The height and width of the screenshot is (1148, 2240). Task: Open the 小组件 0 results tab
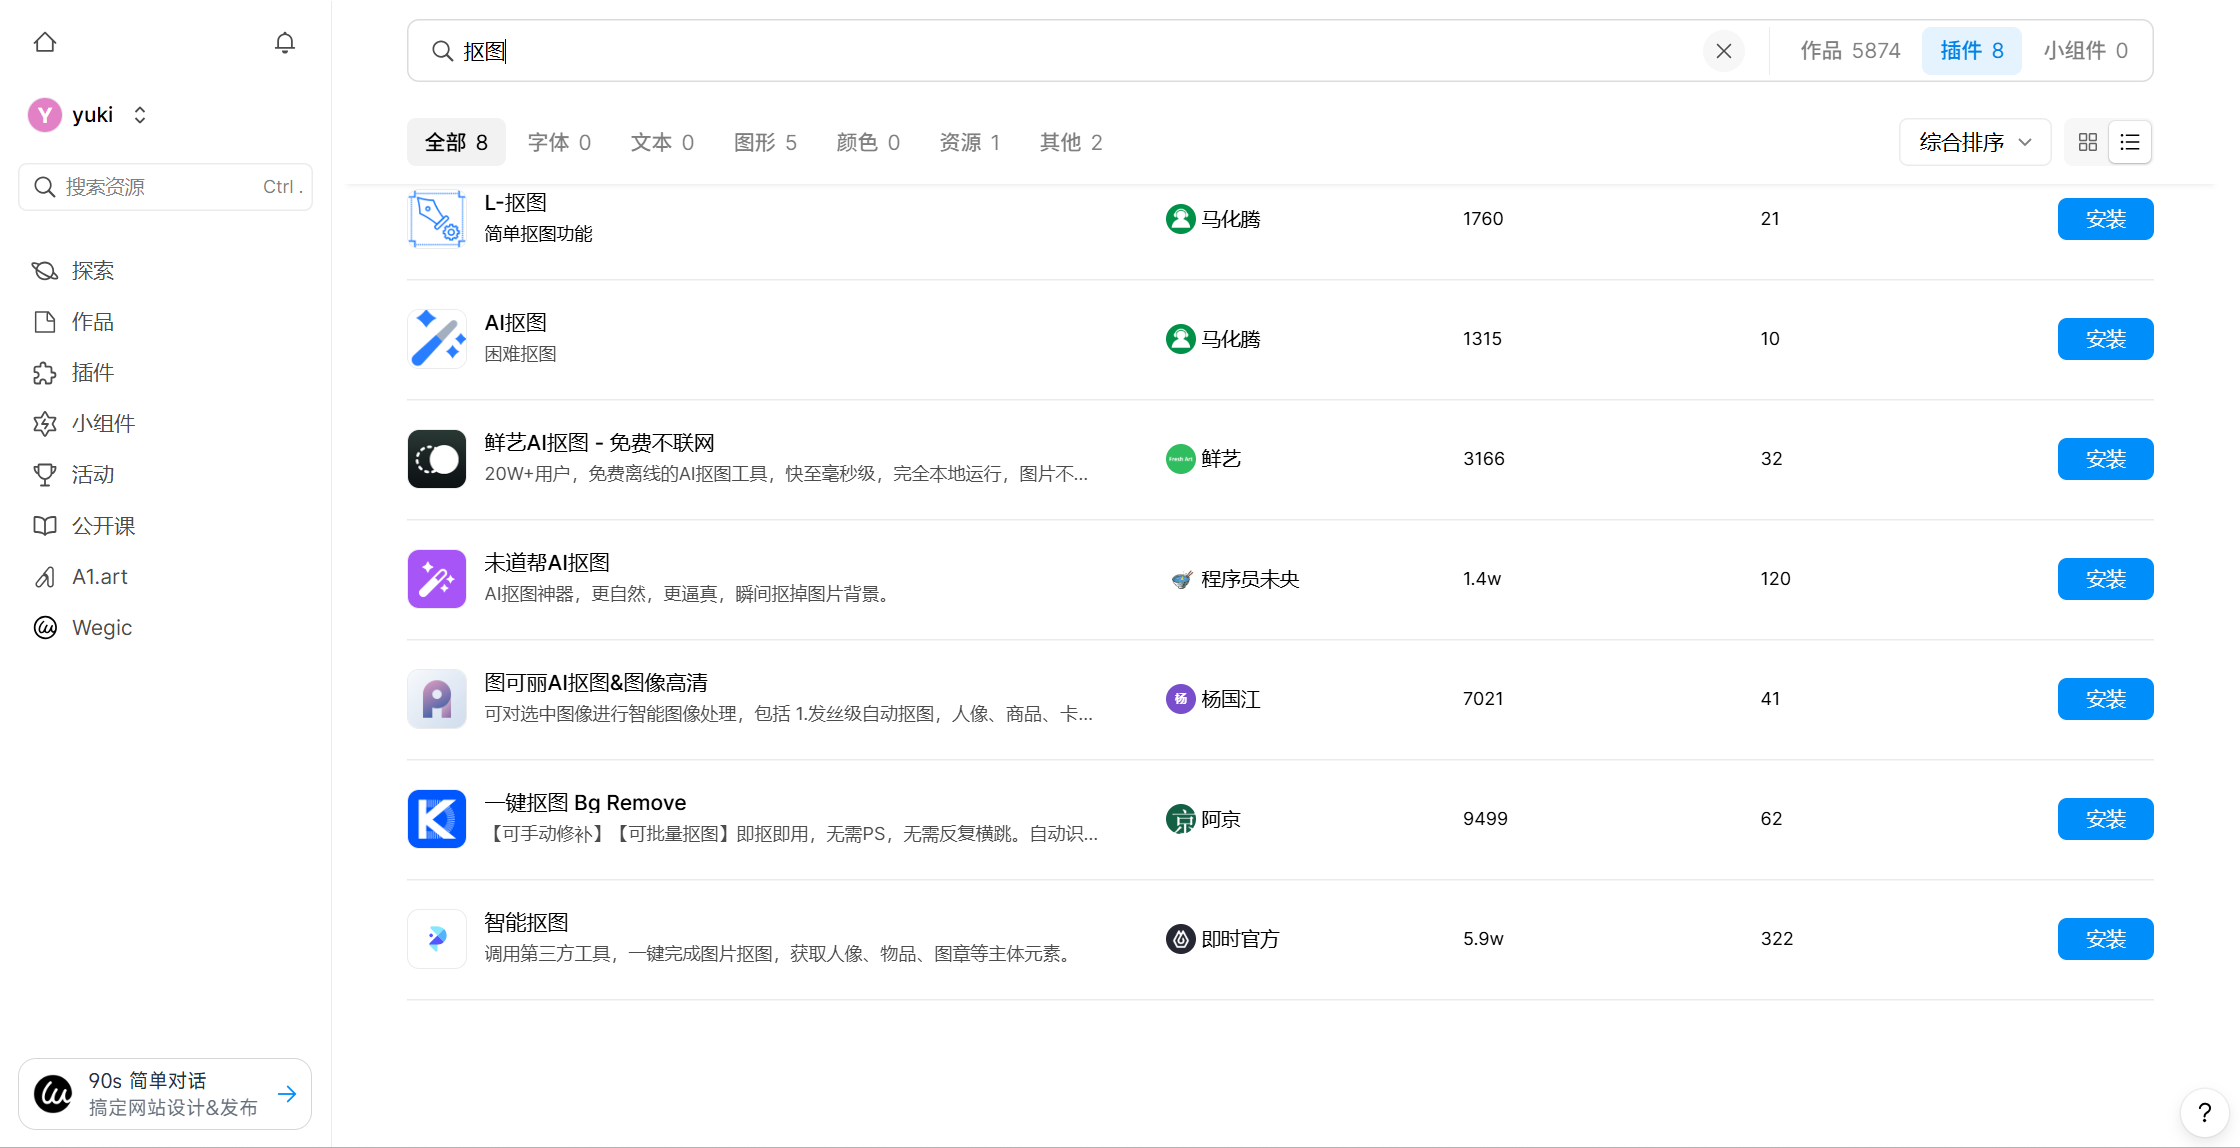[x=2085, y=51]
